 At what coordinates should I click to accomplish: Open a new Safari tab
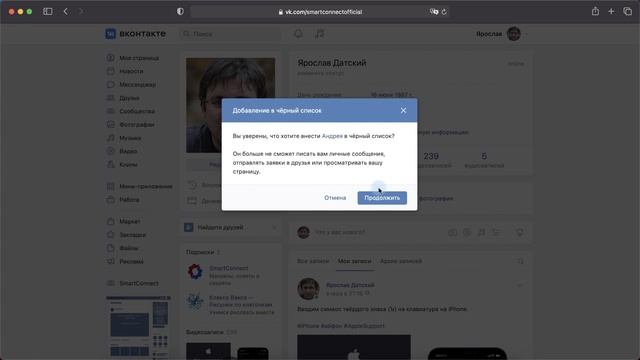(611, 11)
